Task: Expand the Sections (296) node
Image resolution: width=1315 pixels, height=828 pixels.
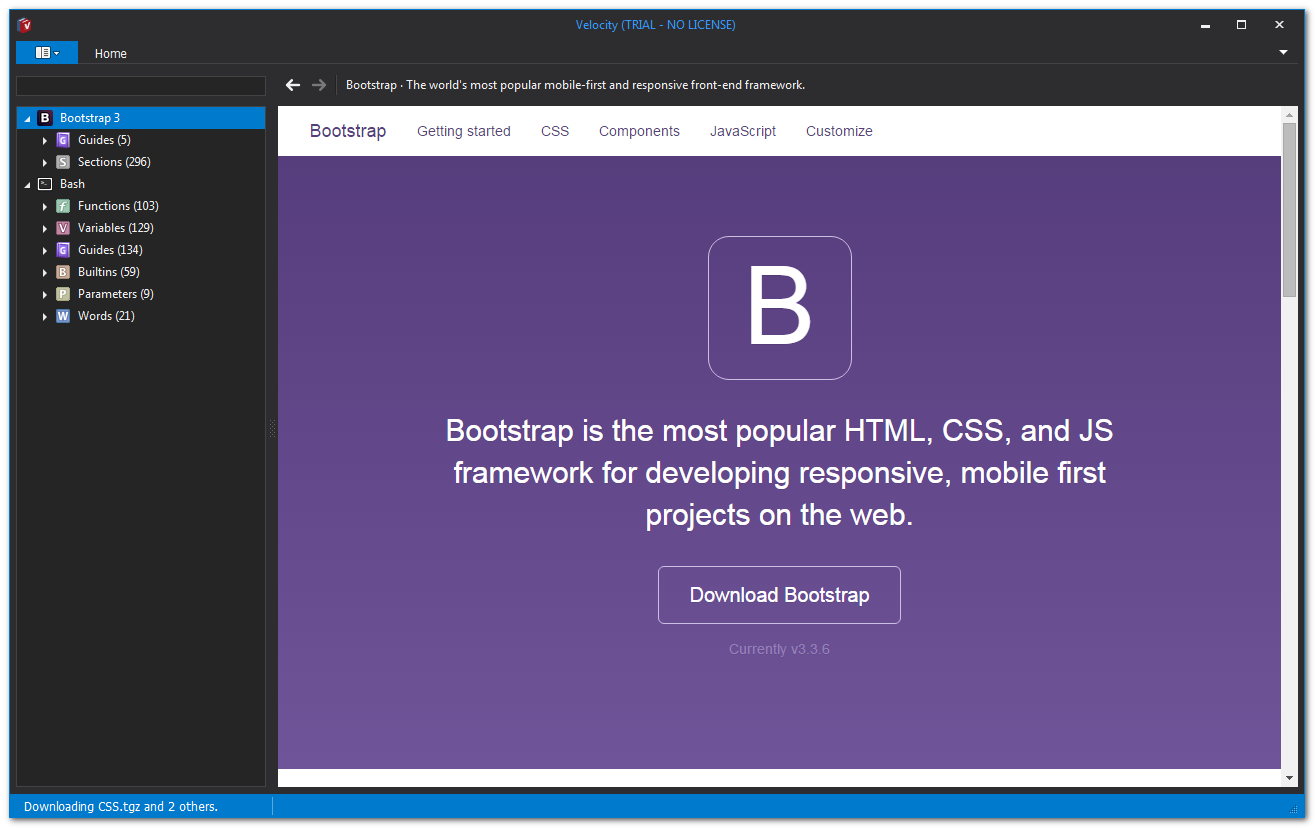Action: tap(45, 163)
